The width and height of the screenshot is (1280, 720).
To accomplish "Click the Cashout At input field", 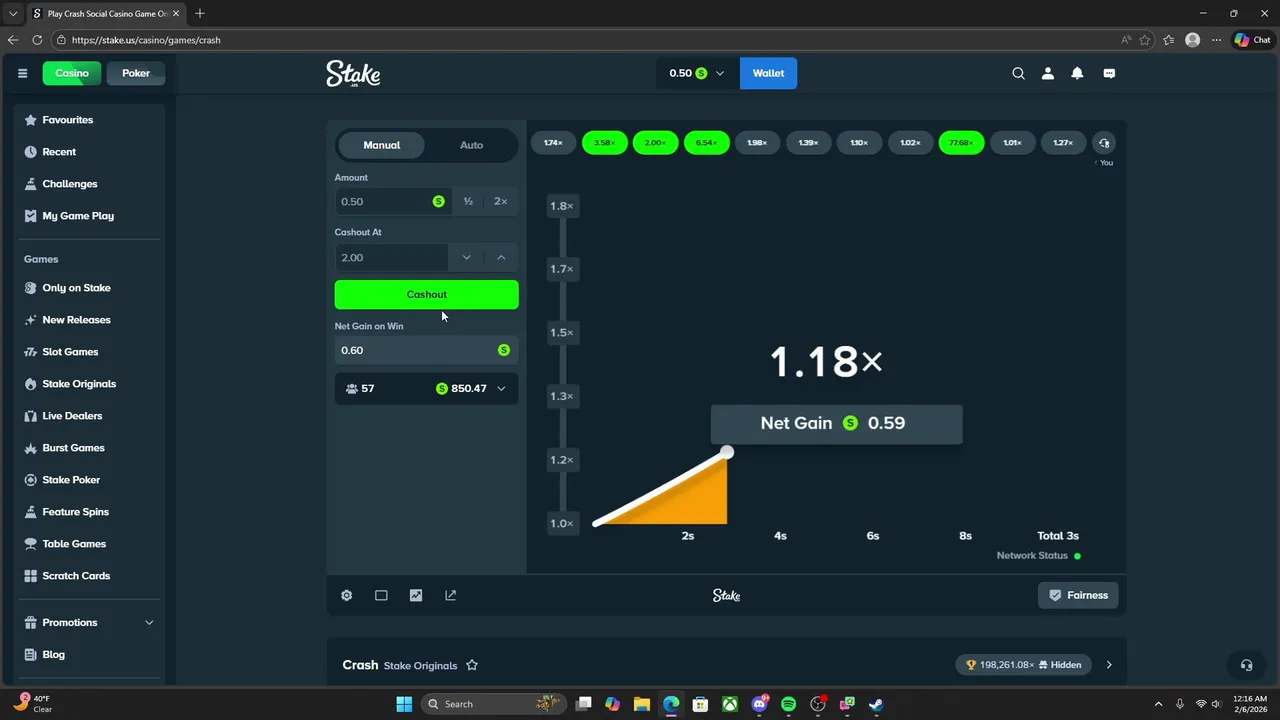I will 392,257.
